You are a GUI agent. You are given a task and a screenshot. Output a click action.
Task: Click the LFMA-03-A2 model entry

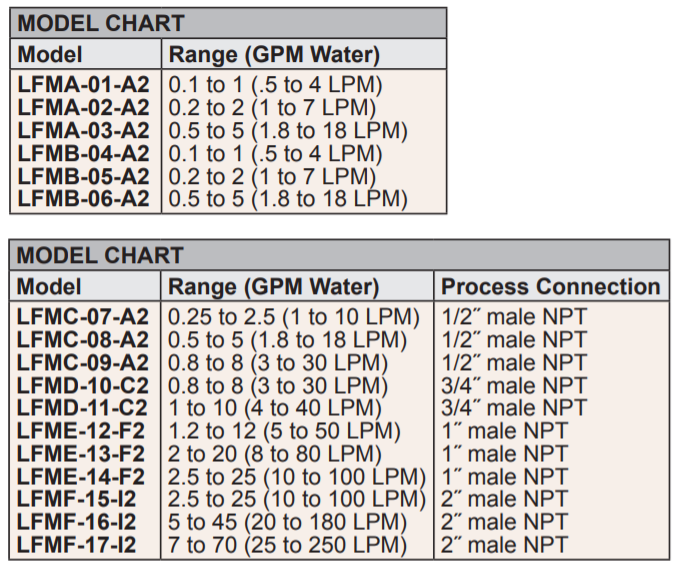tap(84, 130)
